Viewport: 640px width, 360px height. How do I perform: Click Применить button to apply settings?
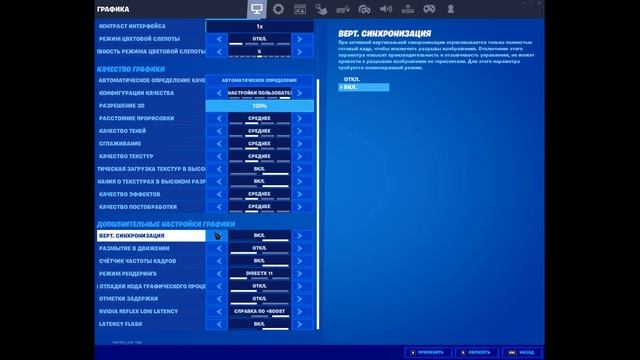428,352
